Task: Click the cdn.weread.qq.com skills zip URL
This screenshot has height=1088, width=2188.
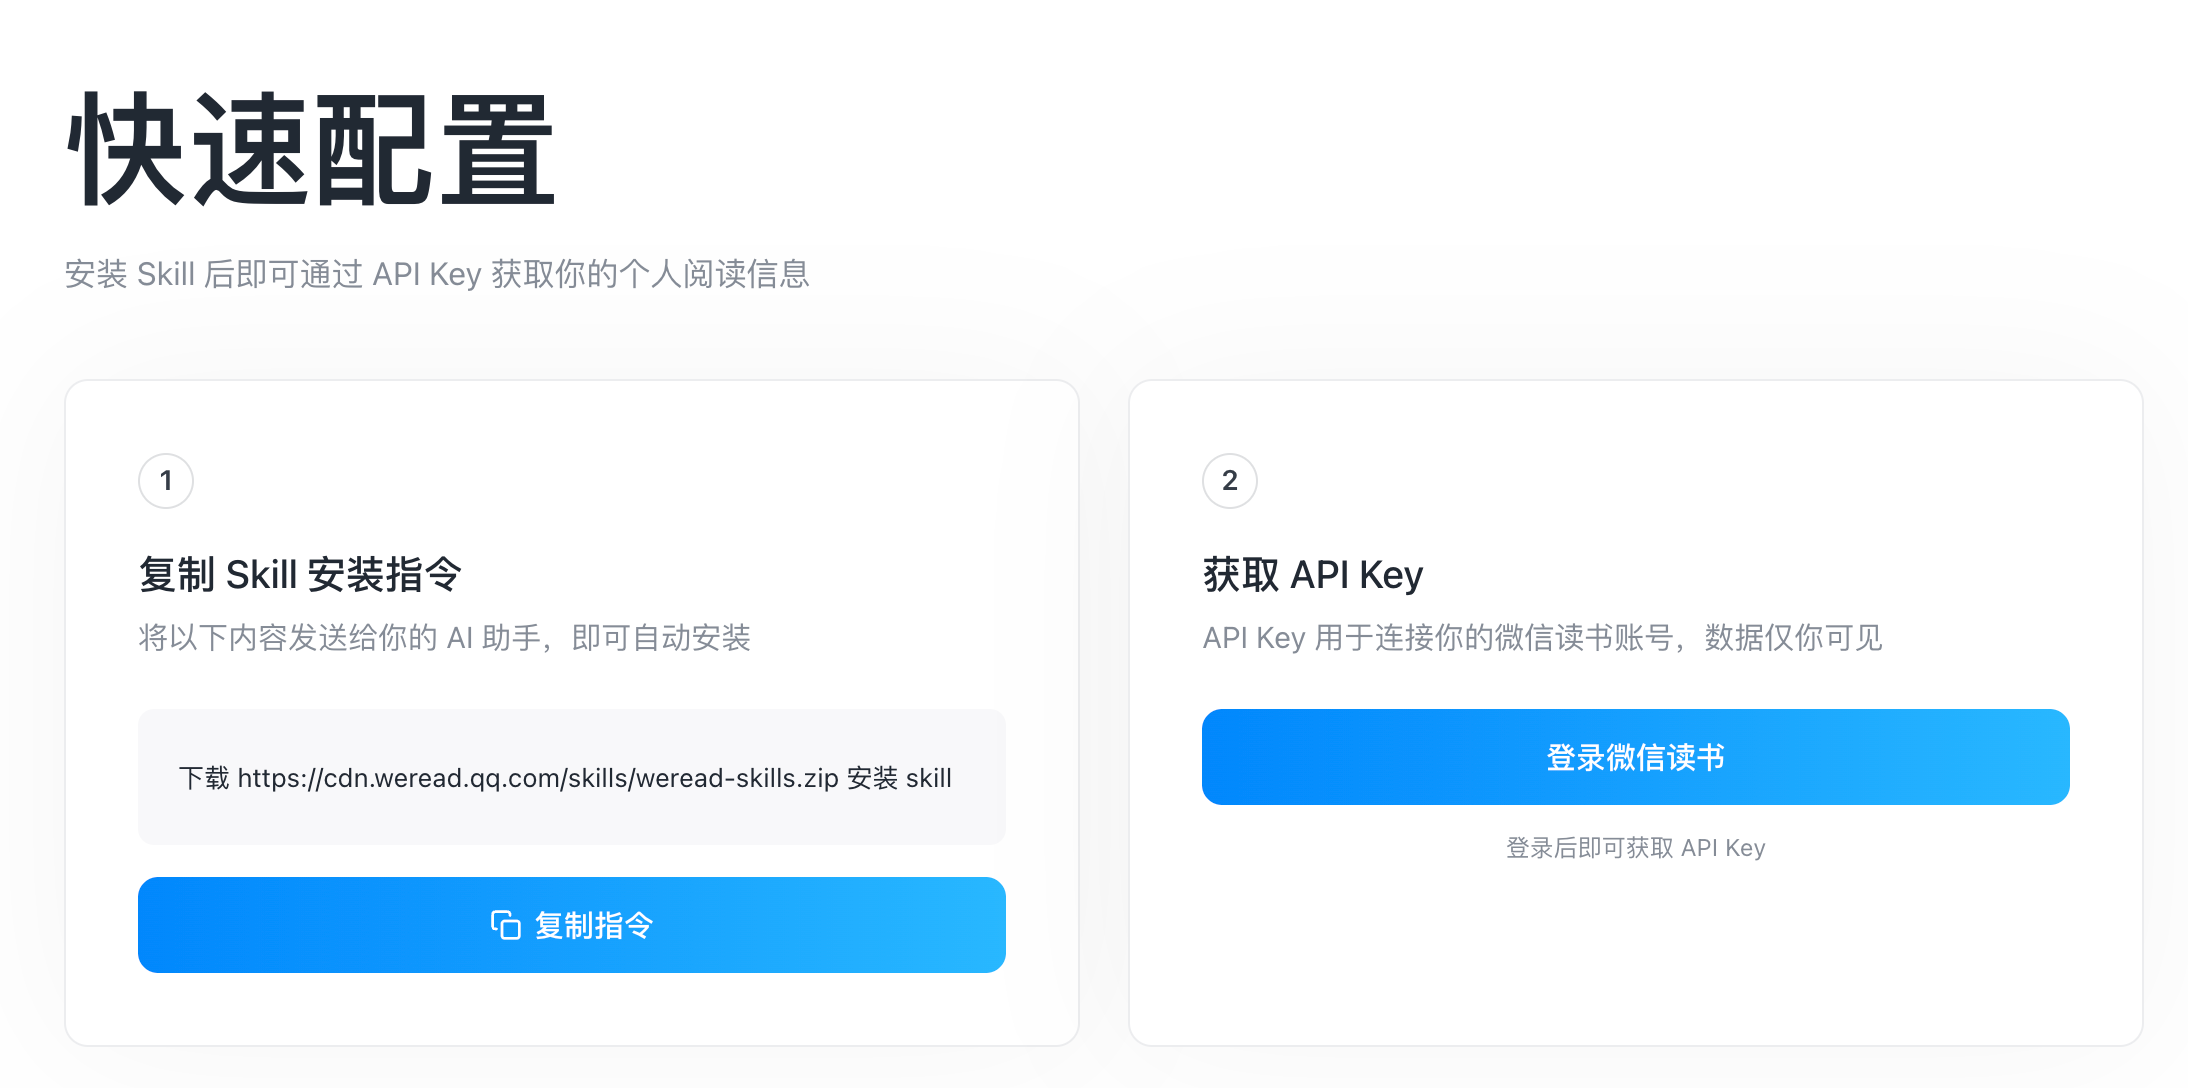Action: [538, 778]
